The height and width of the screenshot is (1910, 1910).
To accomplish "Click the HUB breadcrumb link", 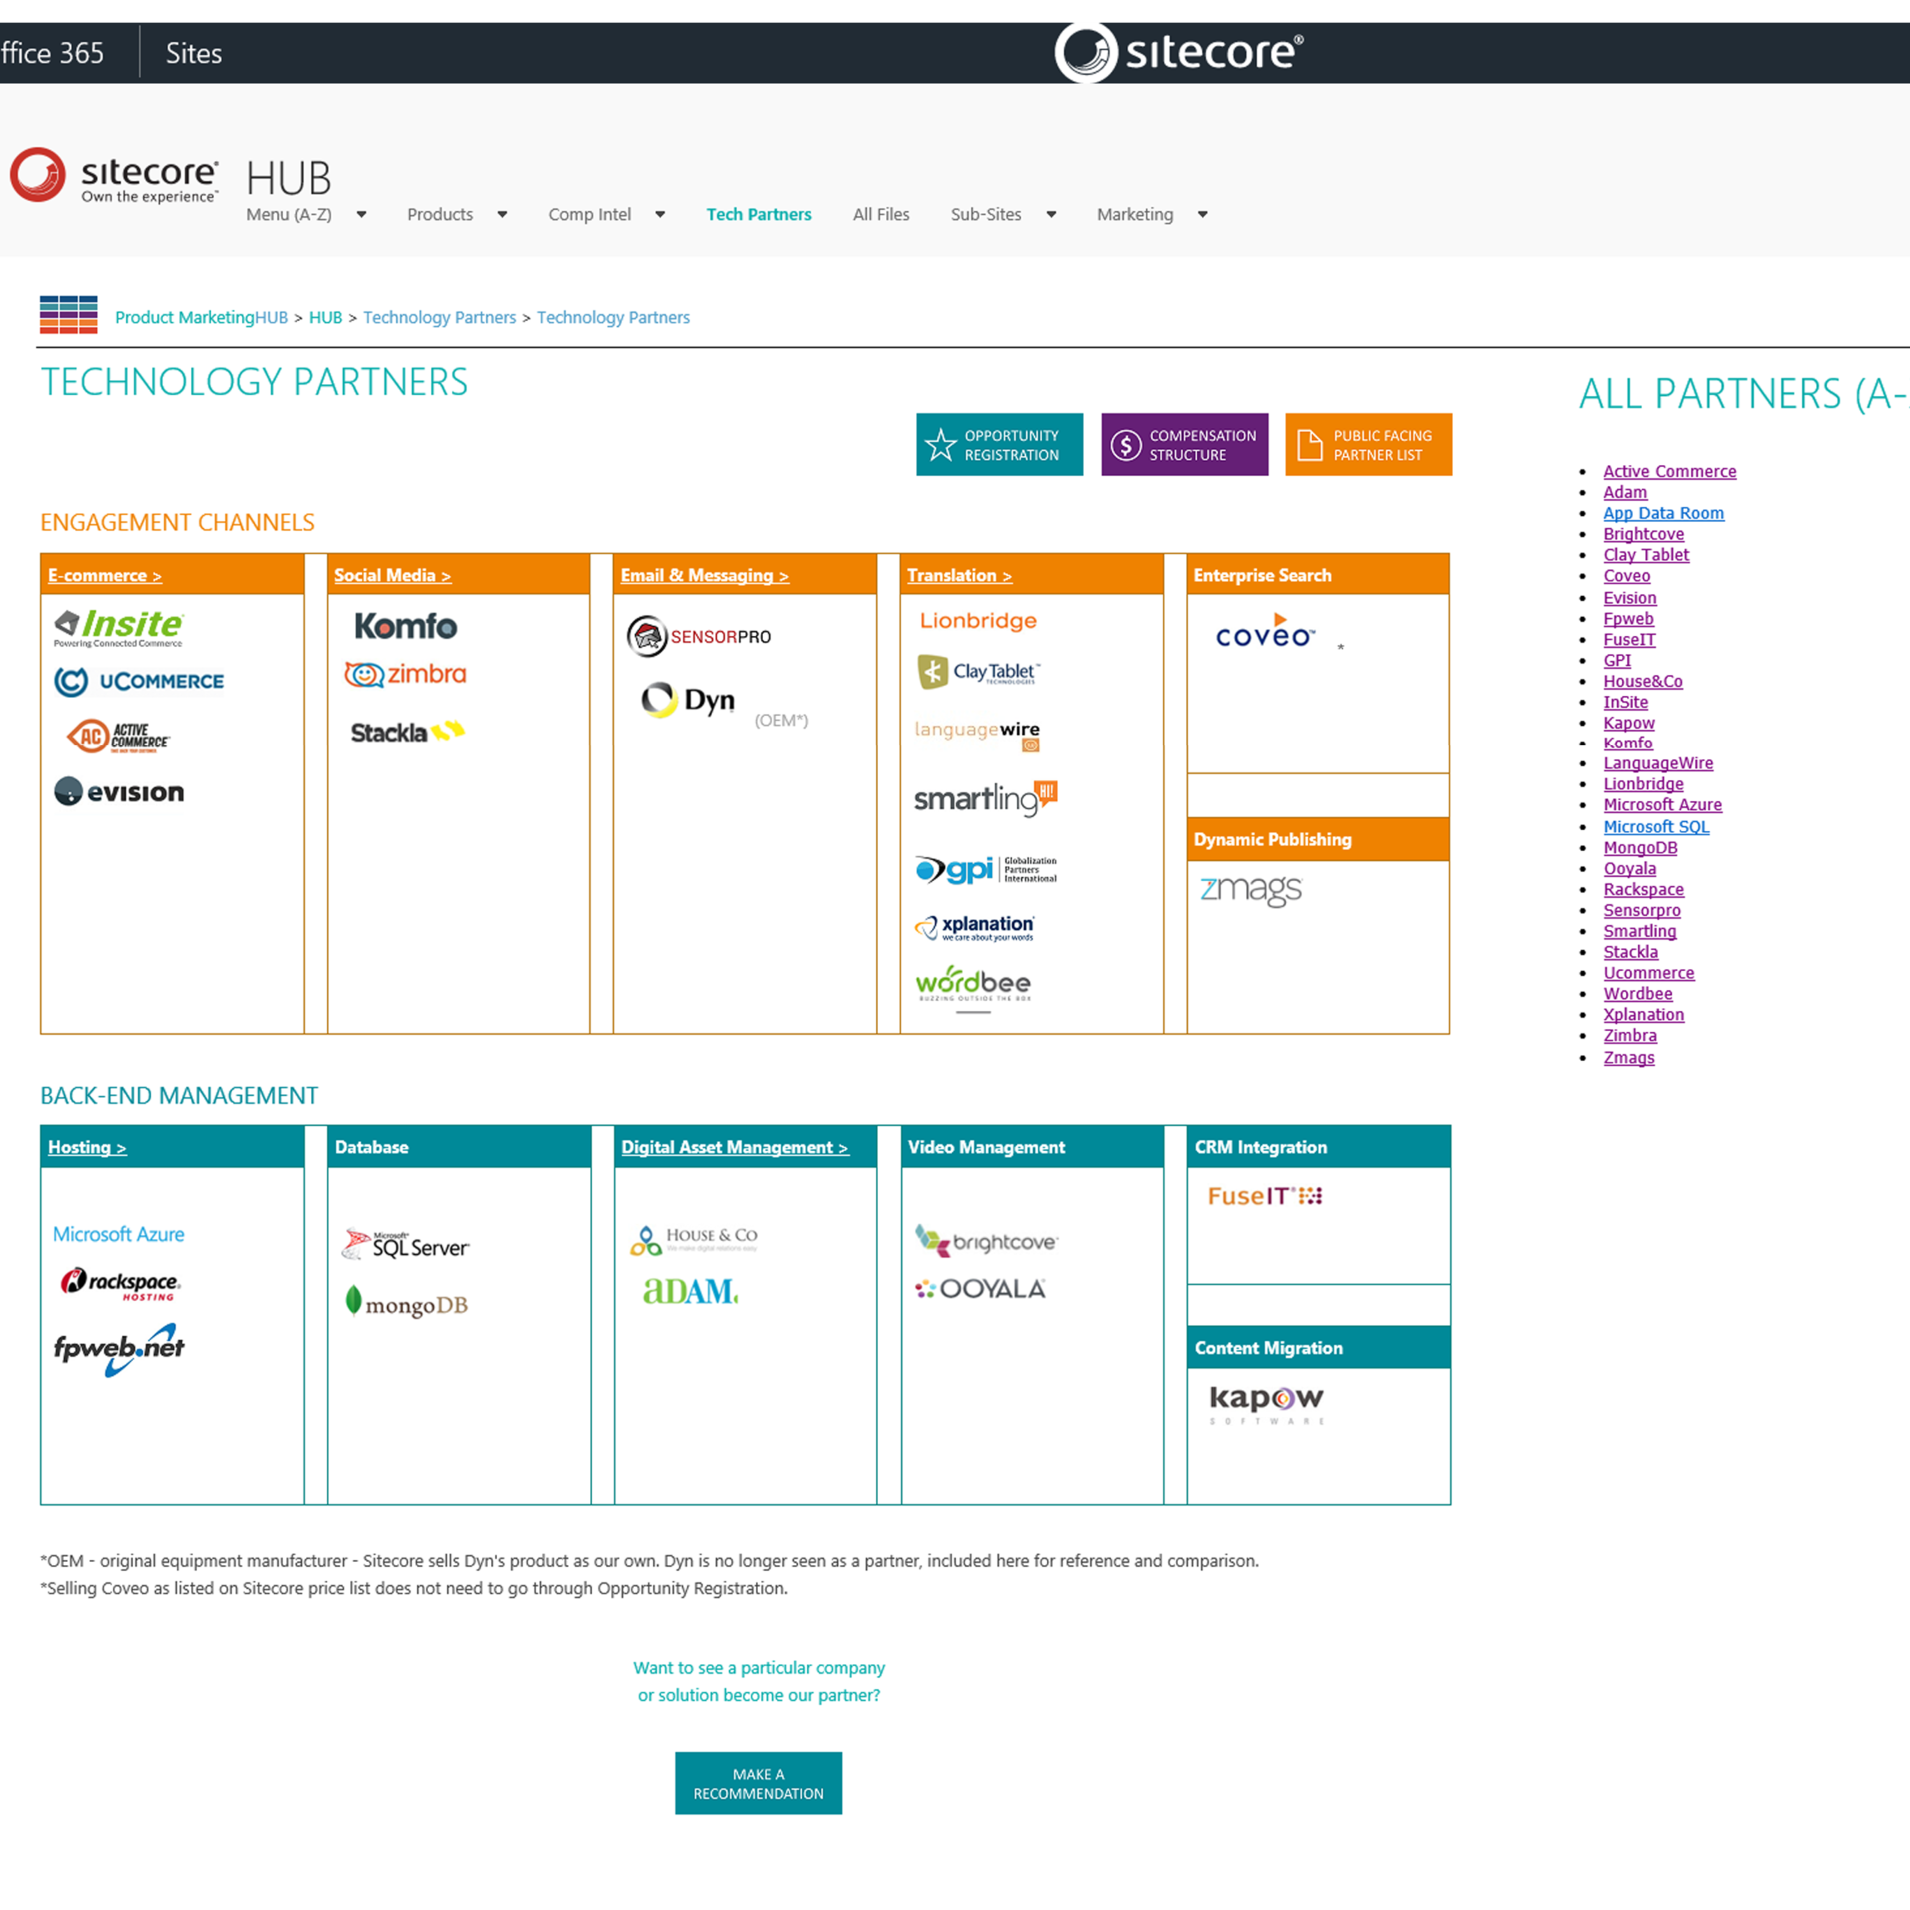I will 325,317.
